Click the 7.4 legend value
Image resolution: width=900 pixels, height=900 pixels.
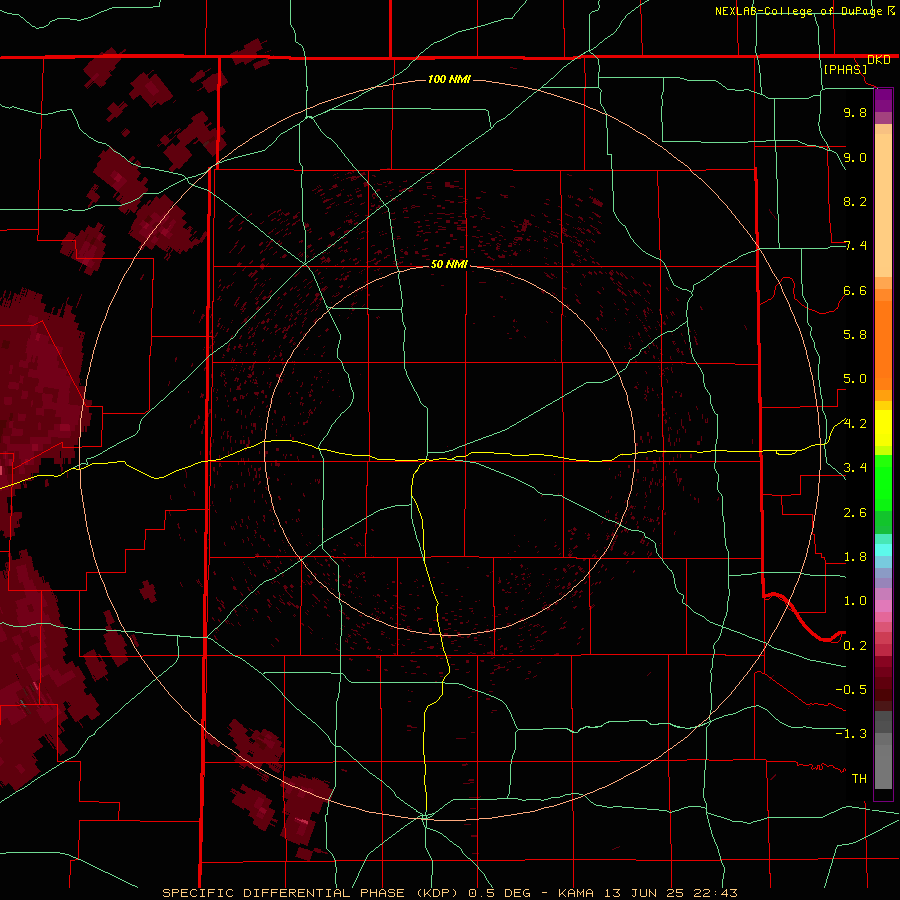click(x=855, y=246)
